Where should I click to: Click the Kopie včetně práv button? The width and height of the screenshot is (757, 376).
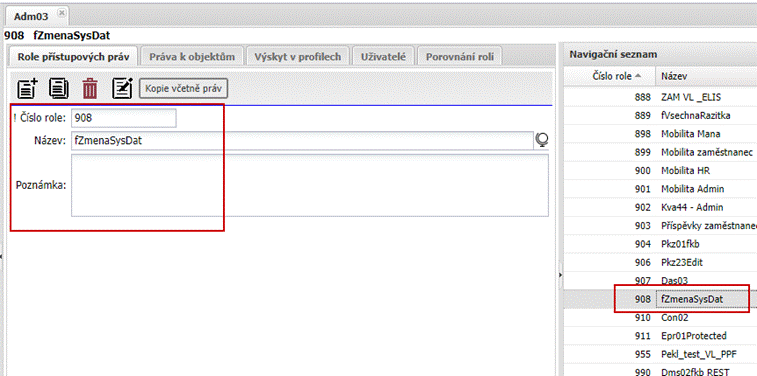tap(183, 89)
